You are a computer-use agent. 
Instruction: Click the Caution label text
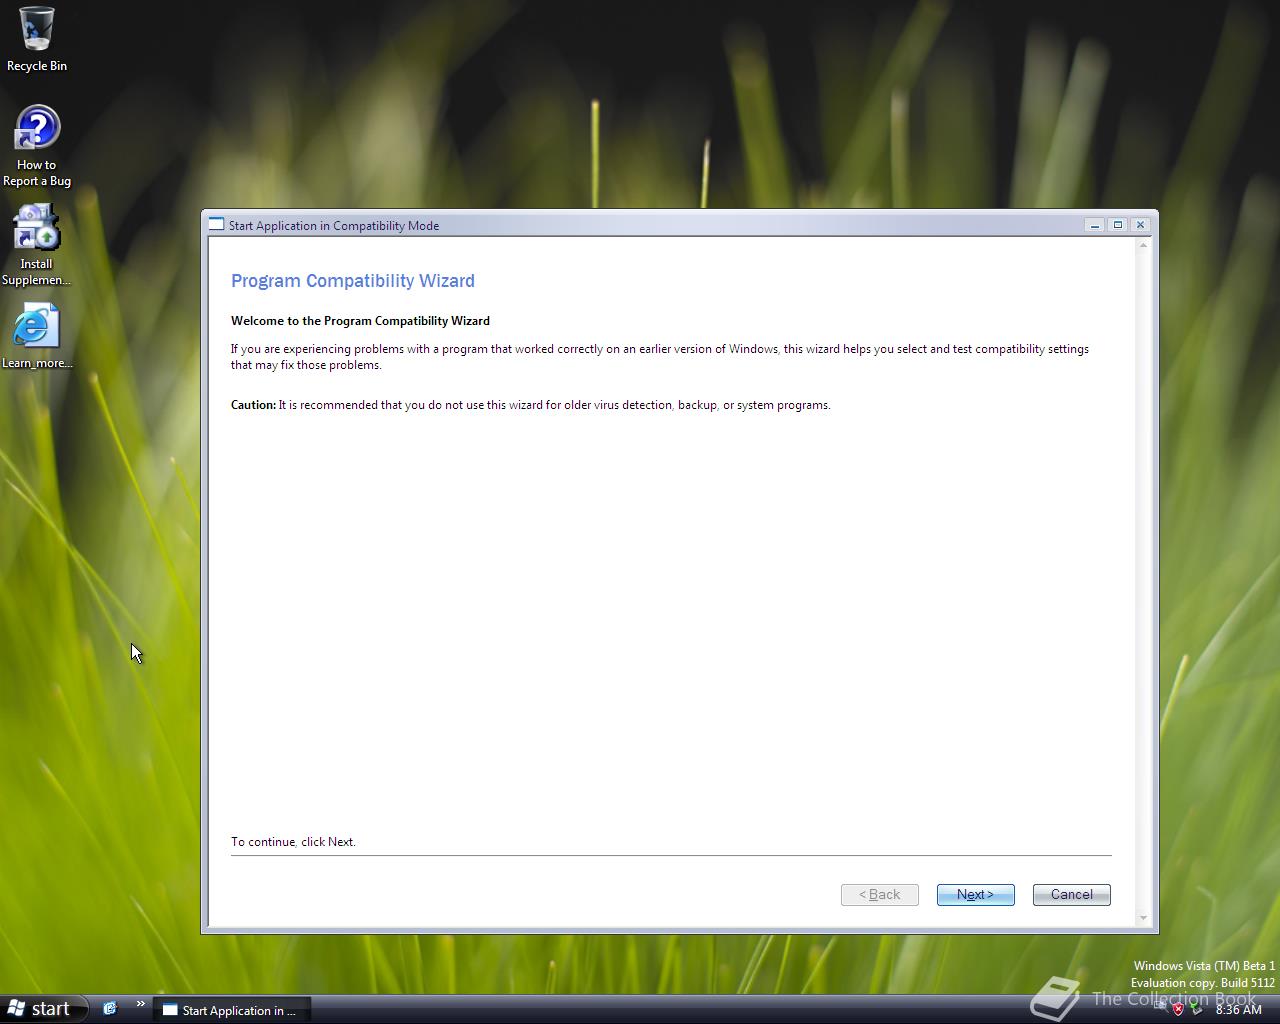tap(253, 405)
